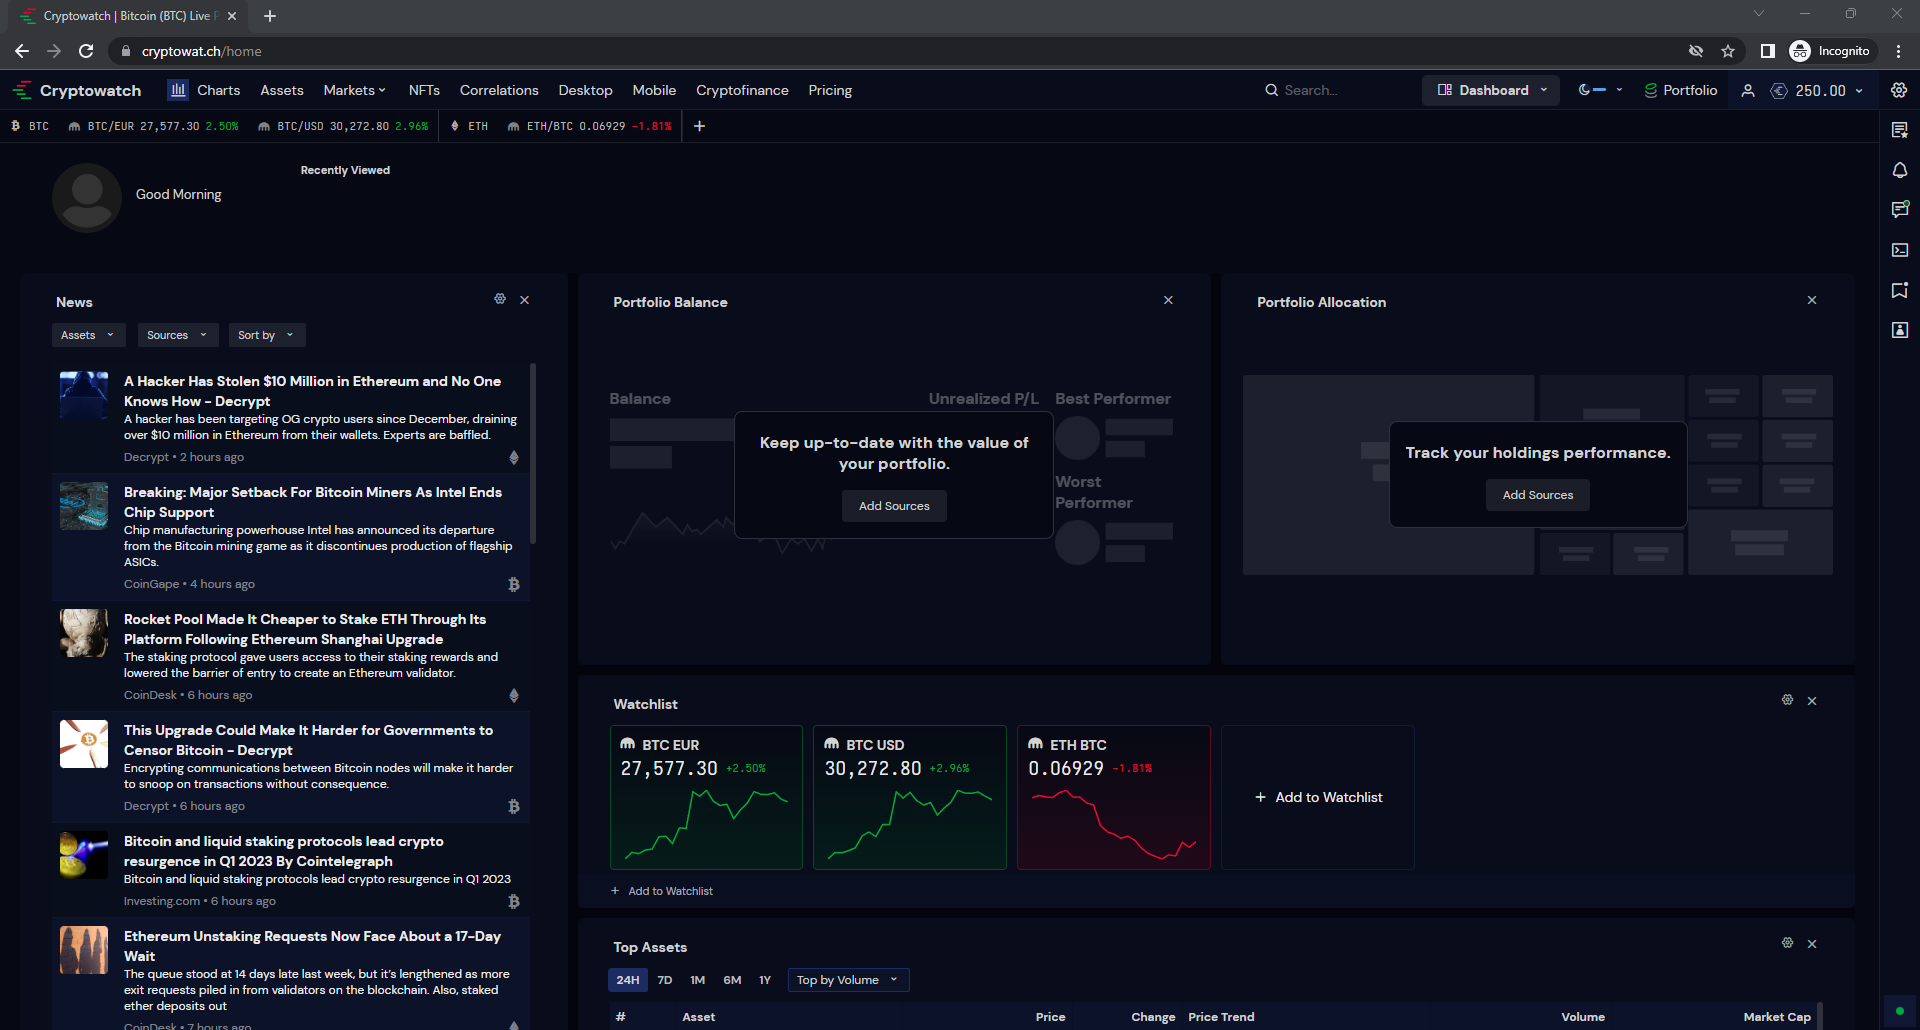Close the Portfolio Allocation panel
This screenshot has width=1920, height=1030.
tap(1812, 300)
